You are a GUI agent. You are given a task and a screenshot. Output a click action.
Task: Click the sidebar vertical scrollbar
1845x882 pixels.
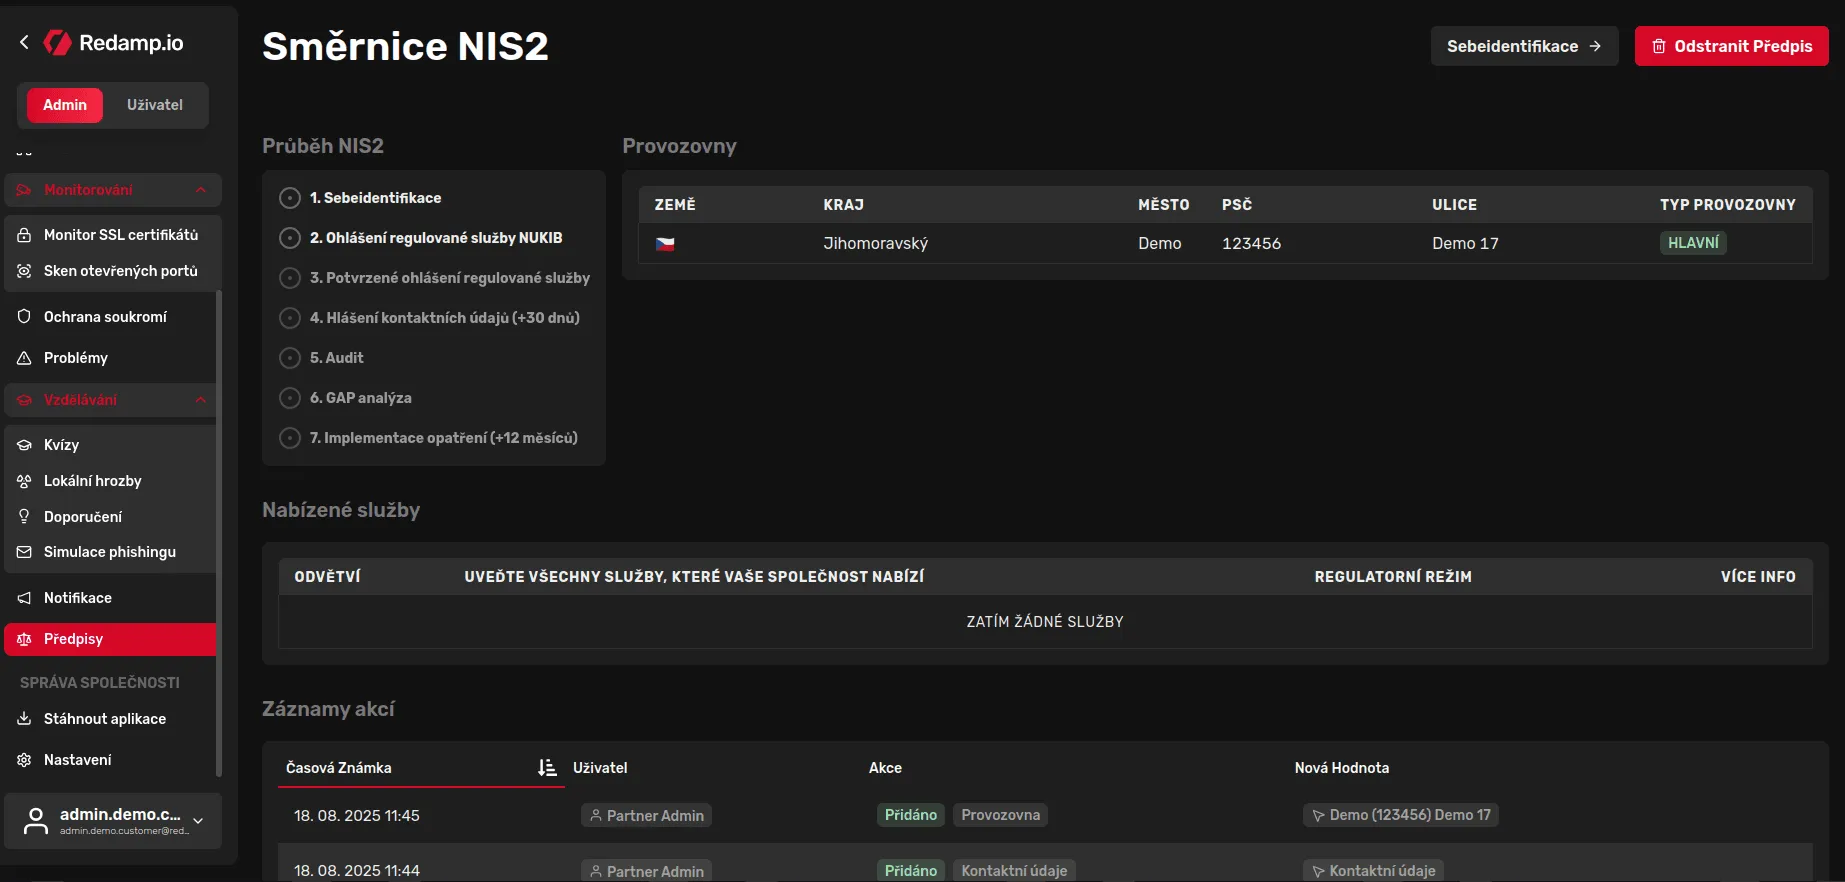(219, 530)
